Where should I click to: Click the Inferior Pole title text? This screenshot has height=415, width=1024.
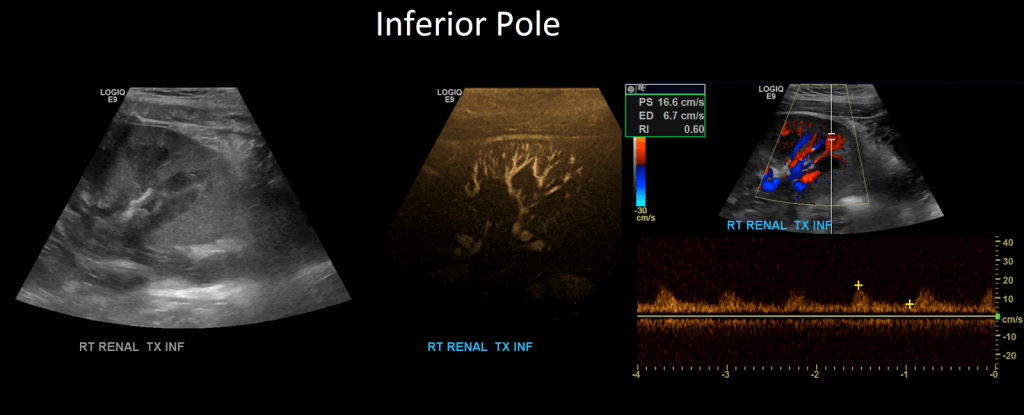pos(467,24)
